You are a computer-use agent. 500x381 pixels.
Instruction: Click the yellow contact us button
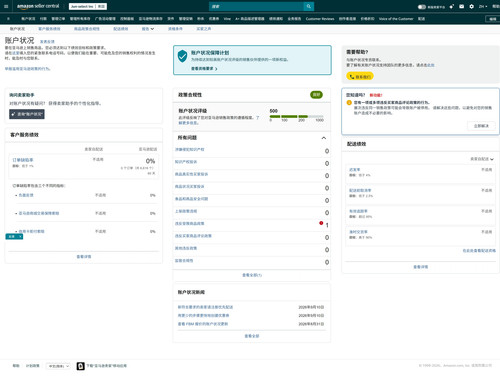click(x=360, y=77)
